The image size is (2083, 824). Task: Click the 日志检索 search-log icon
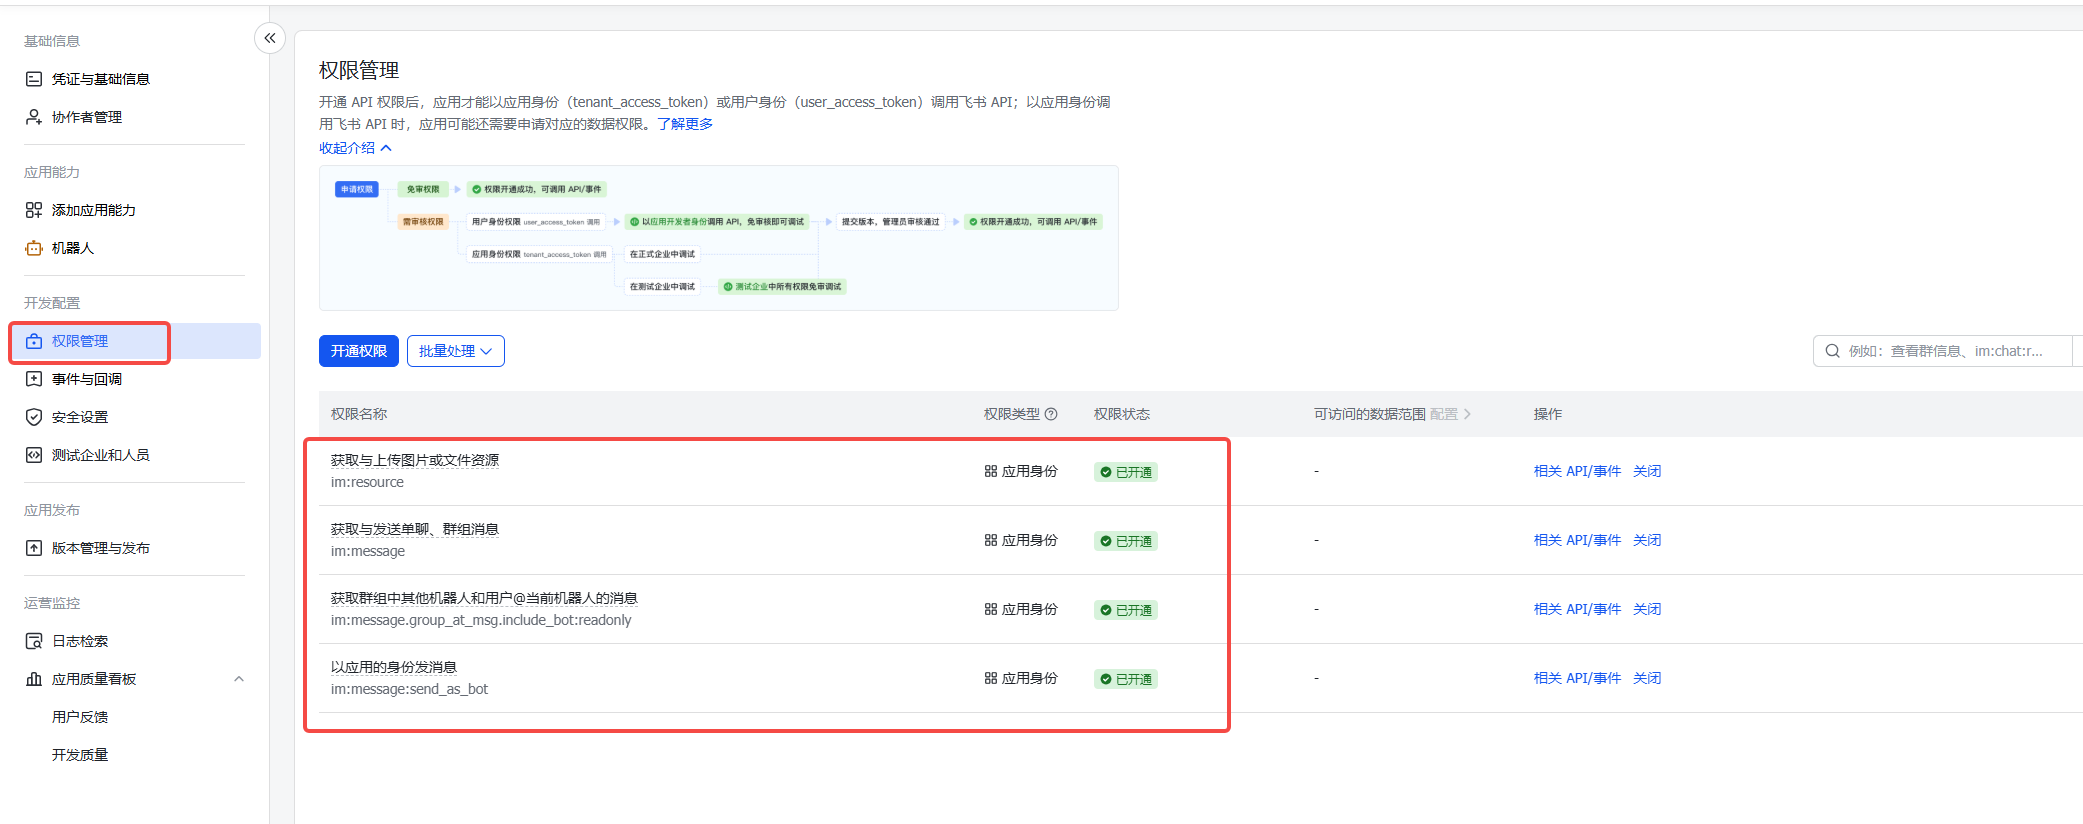[x=34, y=641]
